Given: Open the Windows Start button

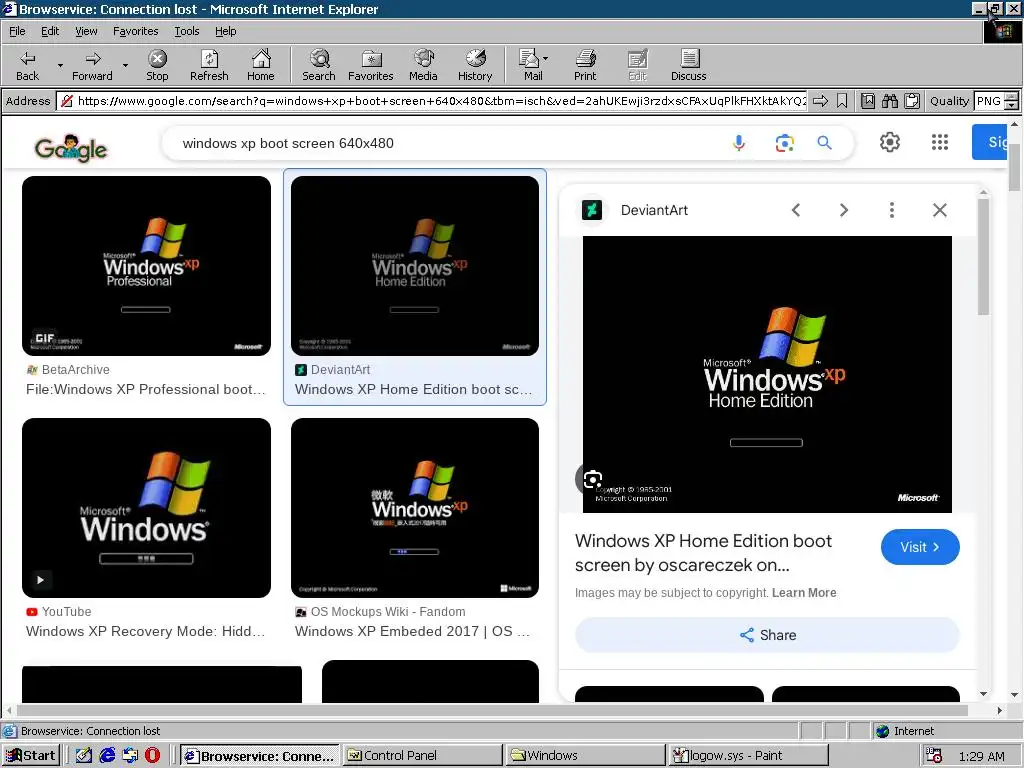Looking at the screenshot, I should 31,756.
